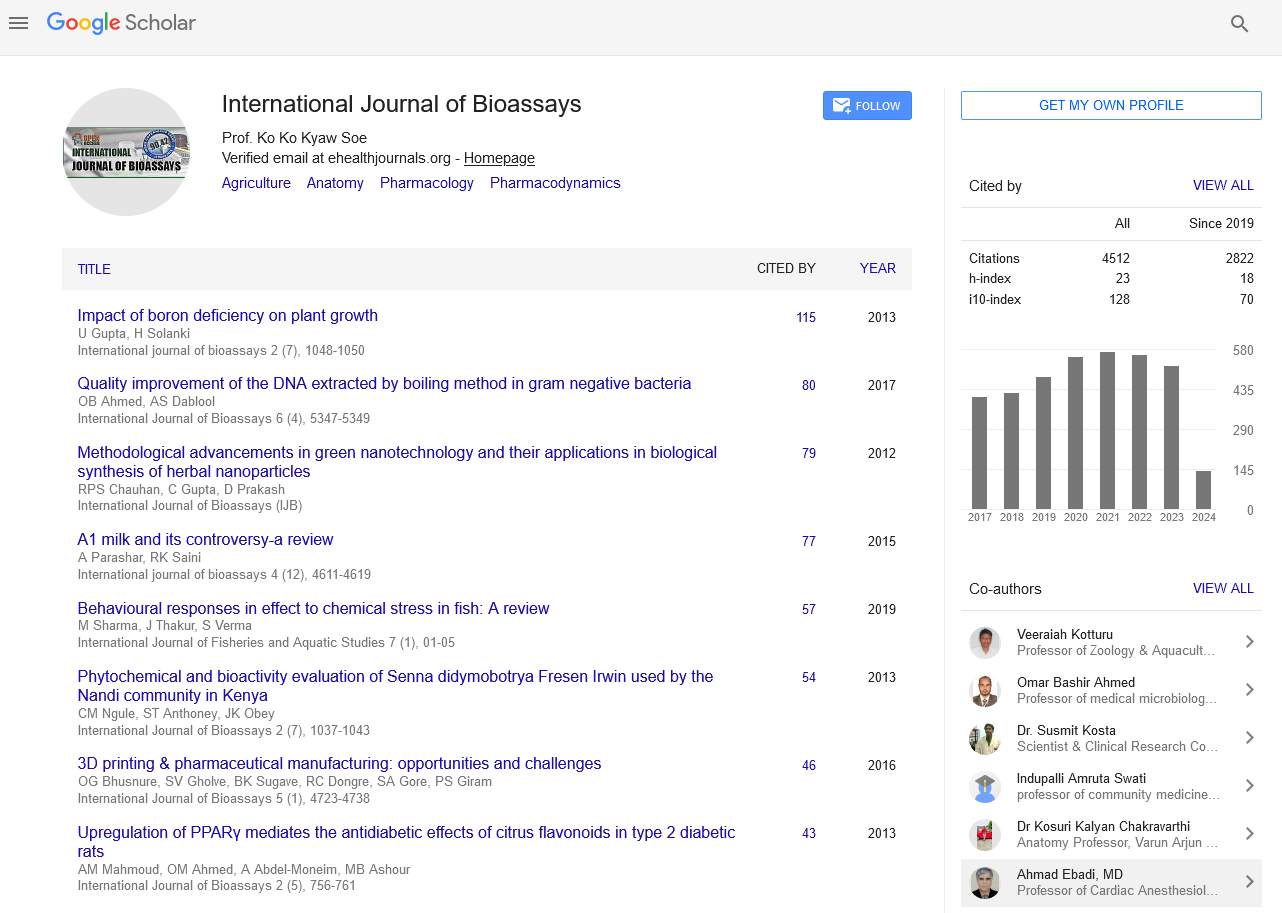The height and width of the screenshot is (913, 1282).
Task: Open citation count 115
Action: coord(806,317)
